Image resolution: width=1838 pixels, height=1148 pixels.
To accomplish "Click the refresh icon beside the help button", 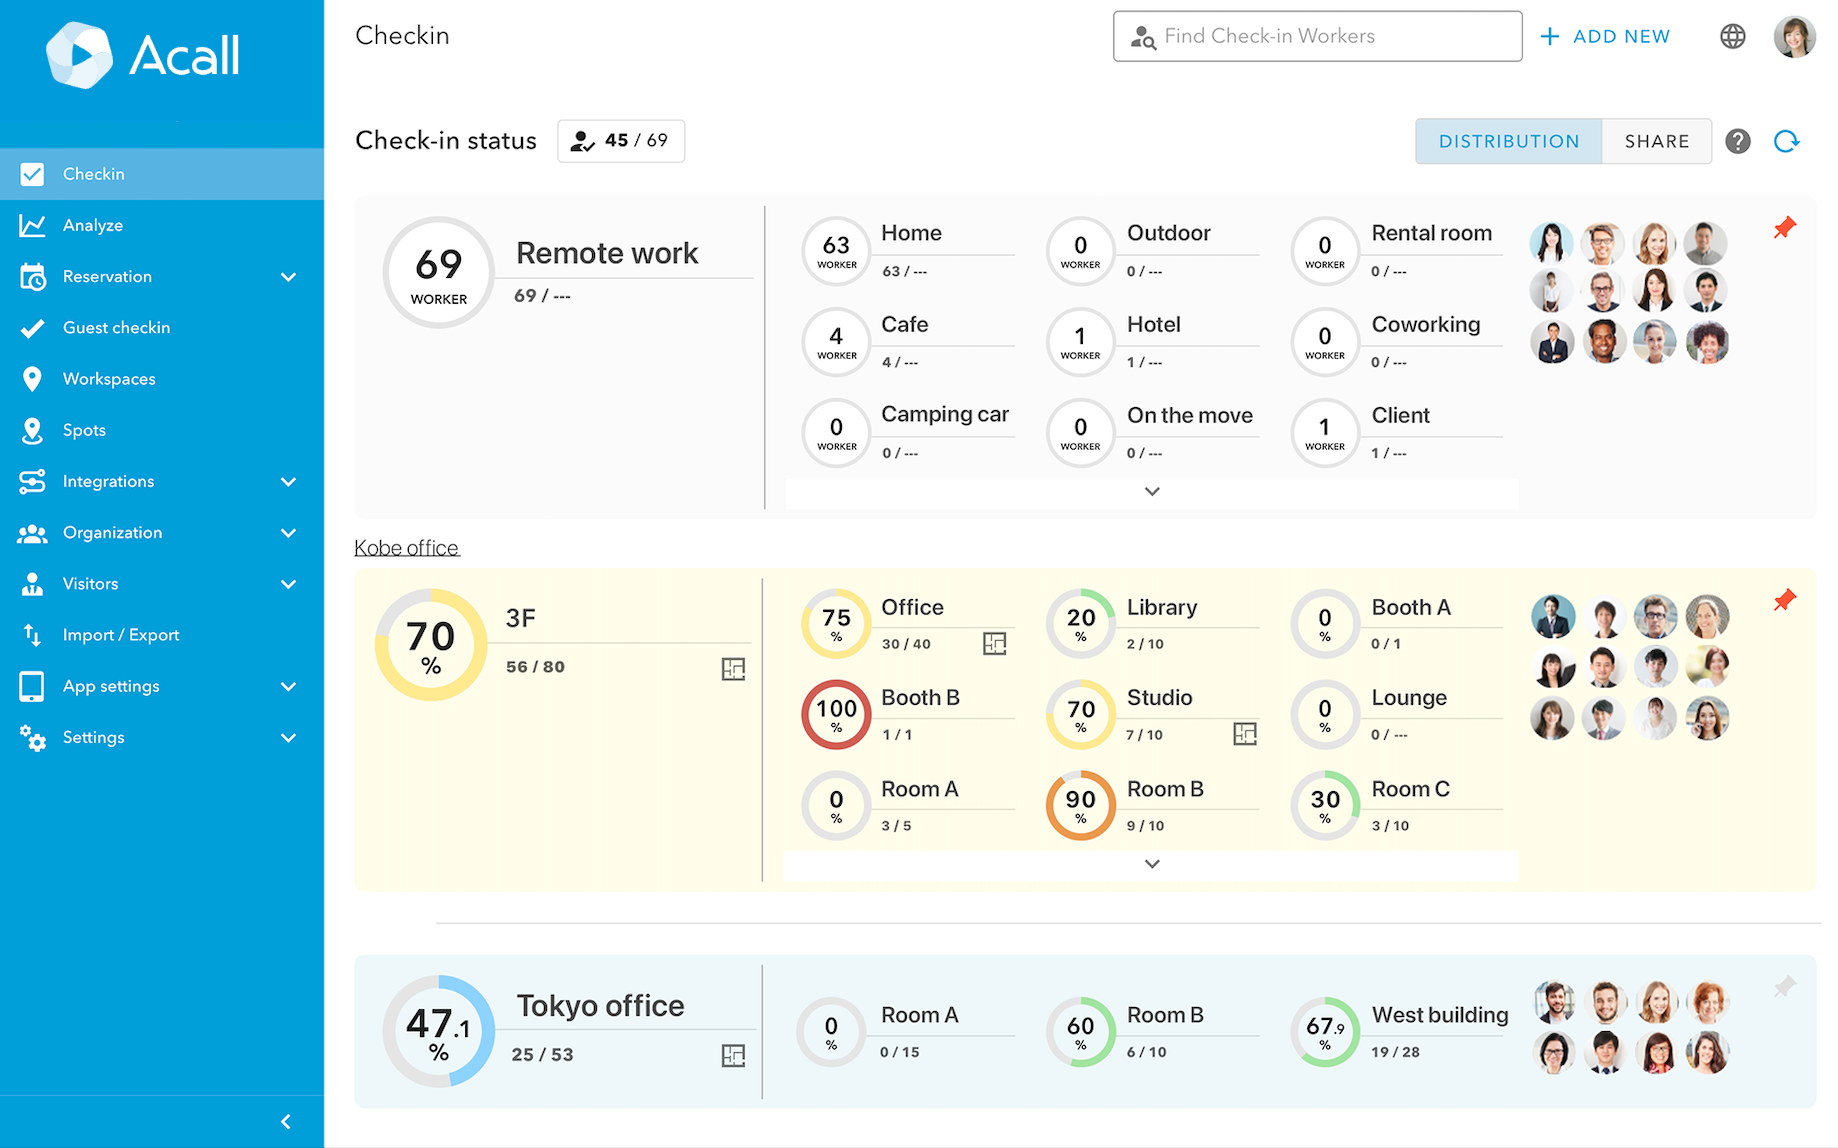I will click(1786, 142).
